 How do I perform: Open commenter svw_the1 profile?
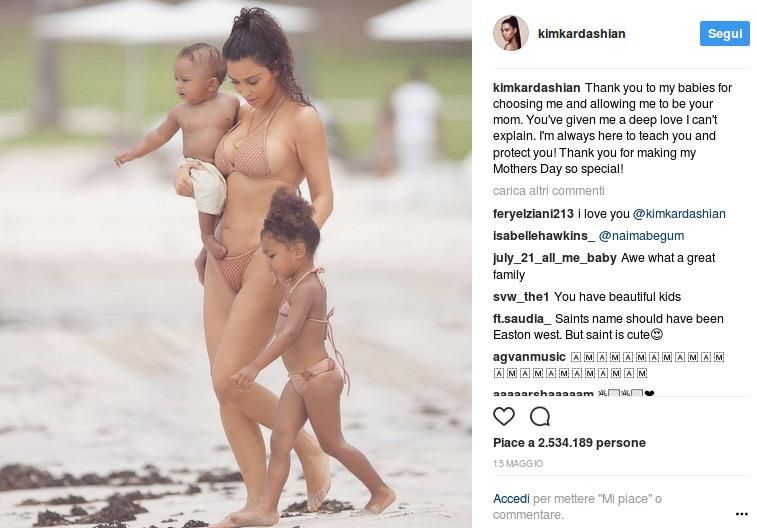[521, 297]
